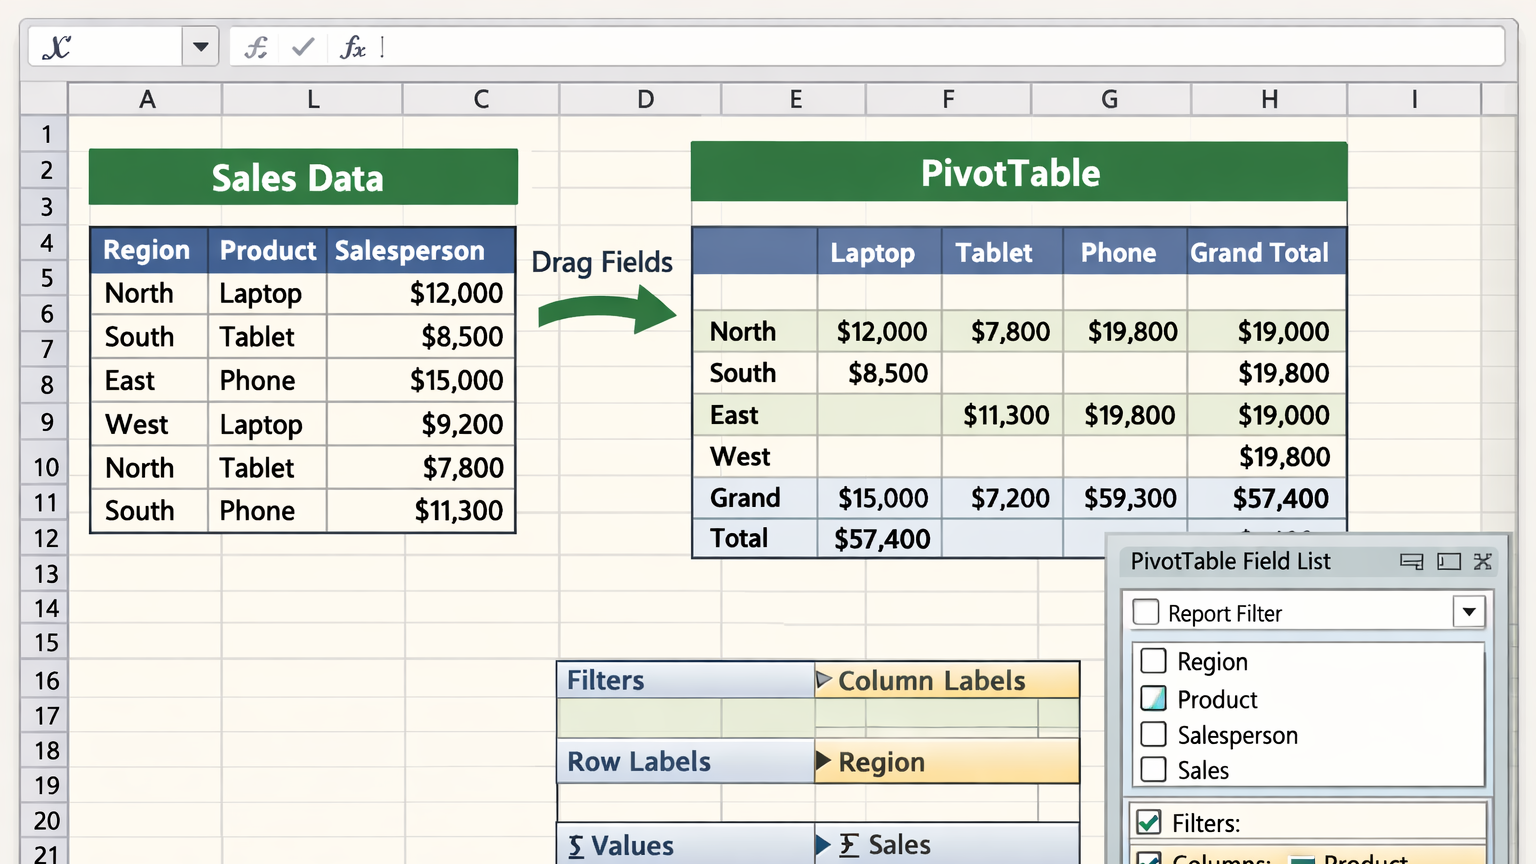The width and height of the screenshot is (1536, 864).
Task: Select the Filters section header
Action: pyautogui.click(x=604, y=680)
